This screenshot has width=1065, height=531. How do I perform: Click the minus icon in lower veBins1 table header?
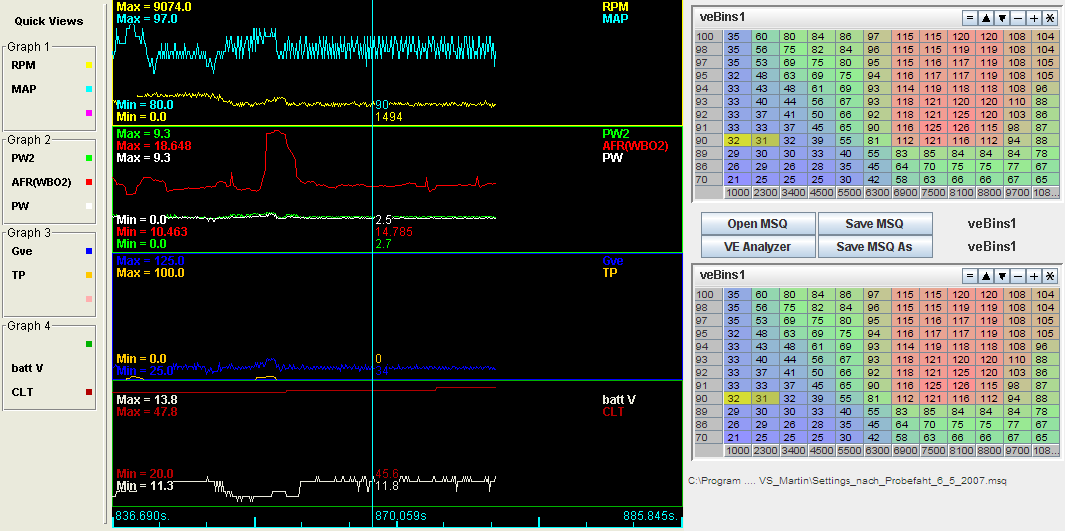[1017, 276]
